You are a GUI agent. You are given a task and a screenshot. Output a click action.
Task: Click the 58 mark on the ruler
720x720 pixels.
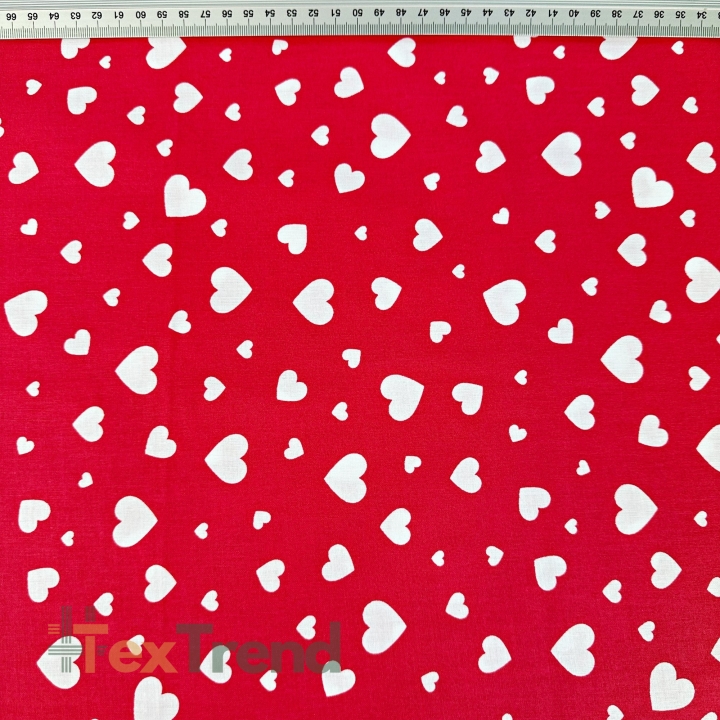[183, 15]
